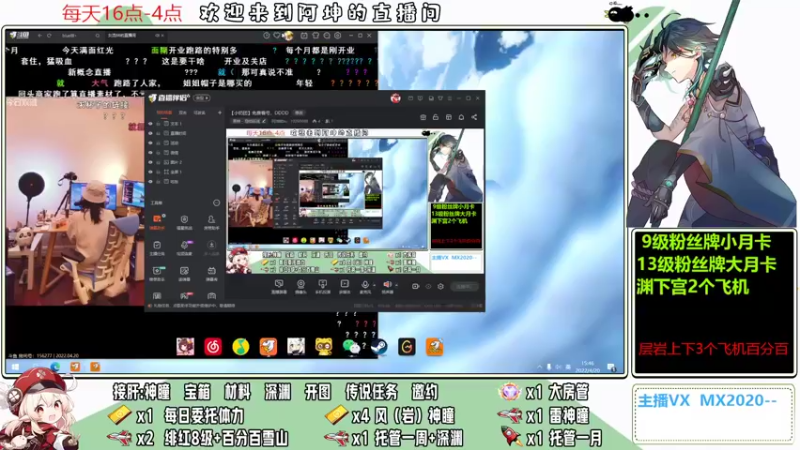Switch to the second scene tab
The height and width of the screenshot is (450, 800).
click(183, 112)
